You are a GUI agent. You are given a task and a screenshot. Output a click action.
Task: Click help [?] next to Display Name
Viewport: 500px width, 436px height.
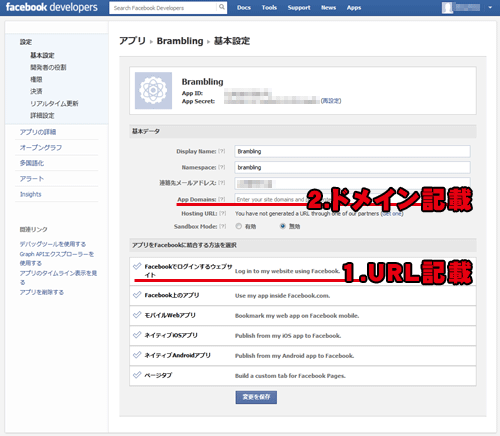[x=222, y=151]
